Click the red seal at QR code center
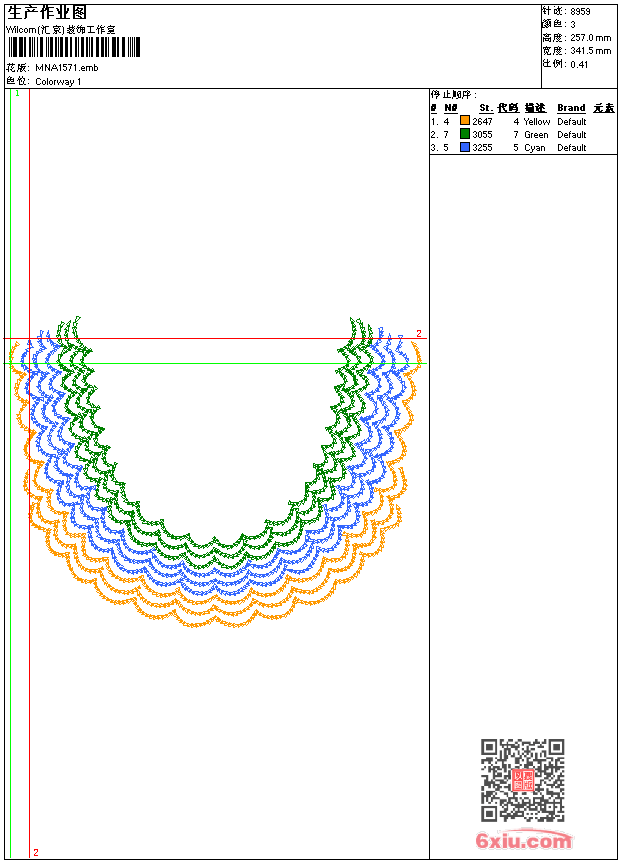Viewport: 620px width, 860px height. [523, 781]
